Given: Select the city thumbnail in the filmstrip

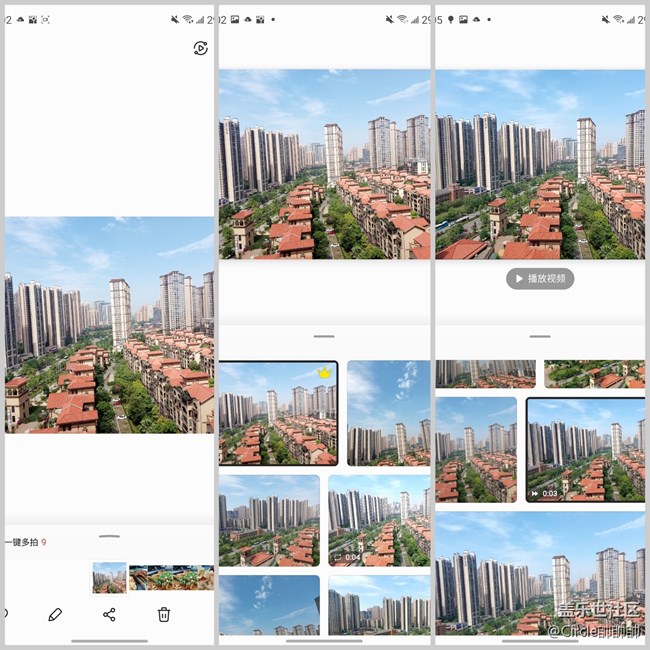Looking at the screenshot, I should [109, 577].
